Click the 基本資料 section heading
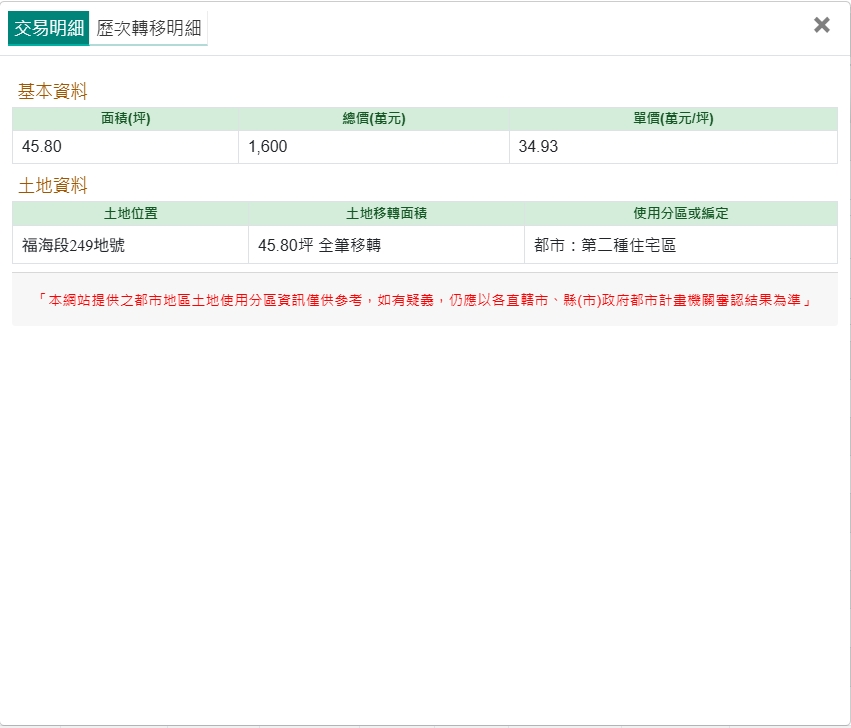 (52, 91)
